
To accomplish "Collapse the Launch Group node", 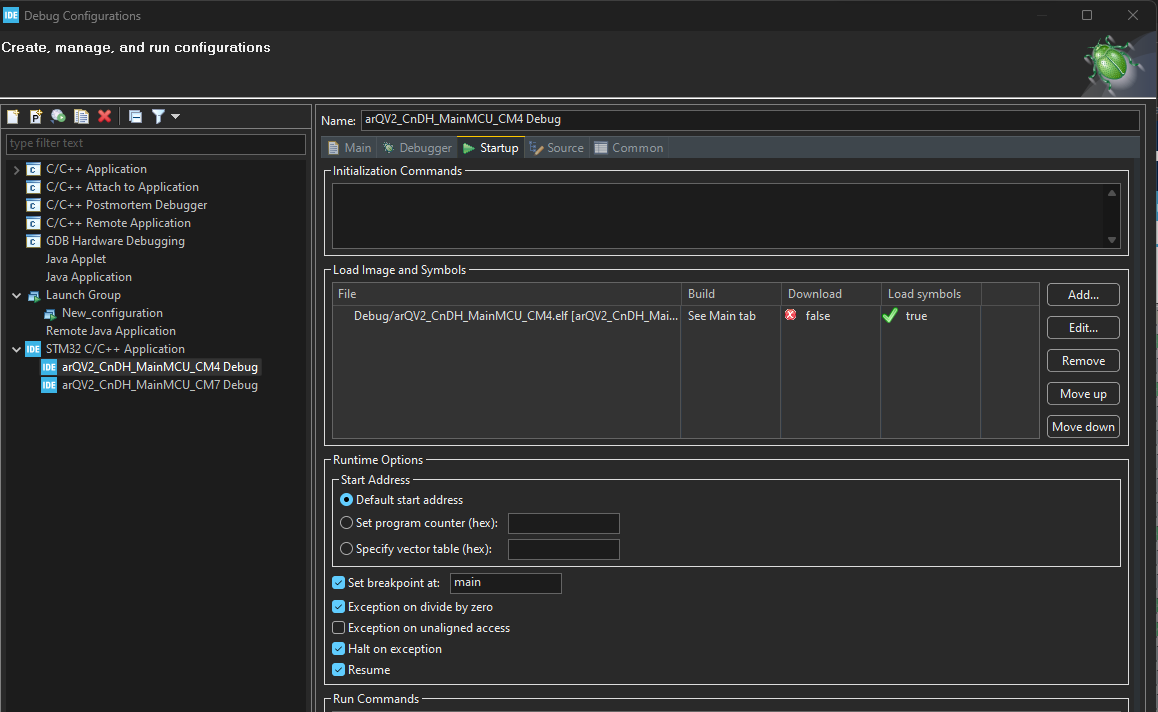I will (16, 296).
